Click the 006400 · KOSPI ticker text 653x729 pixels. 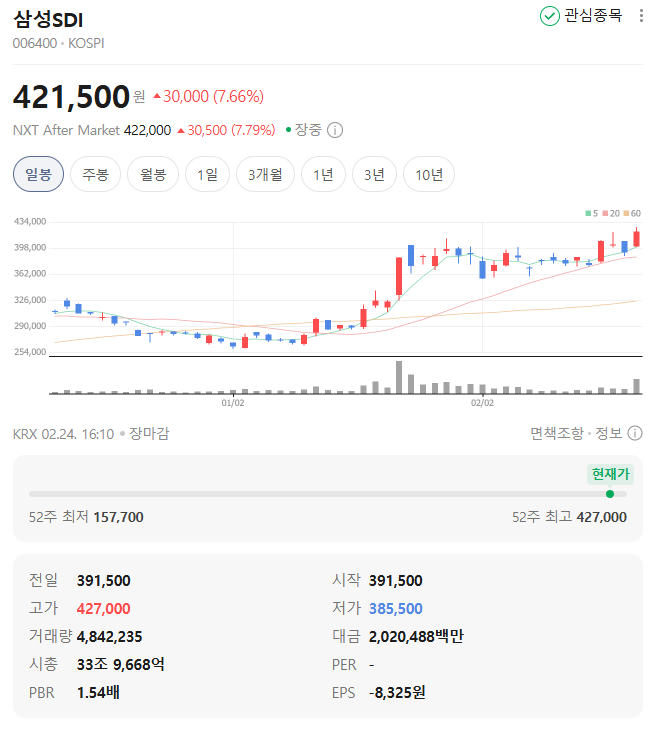click(x=59, y=43)
